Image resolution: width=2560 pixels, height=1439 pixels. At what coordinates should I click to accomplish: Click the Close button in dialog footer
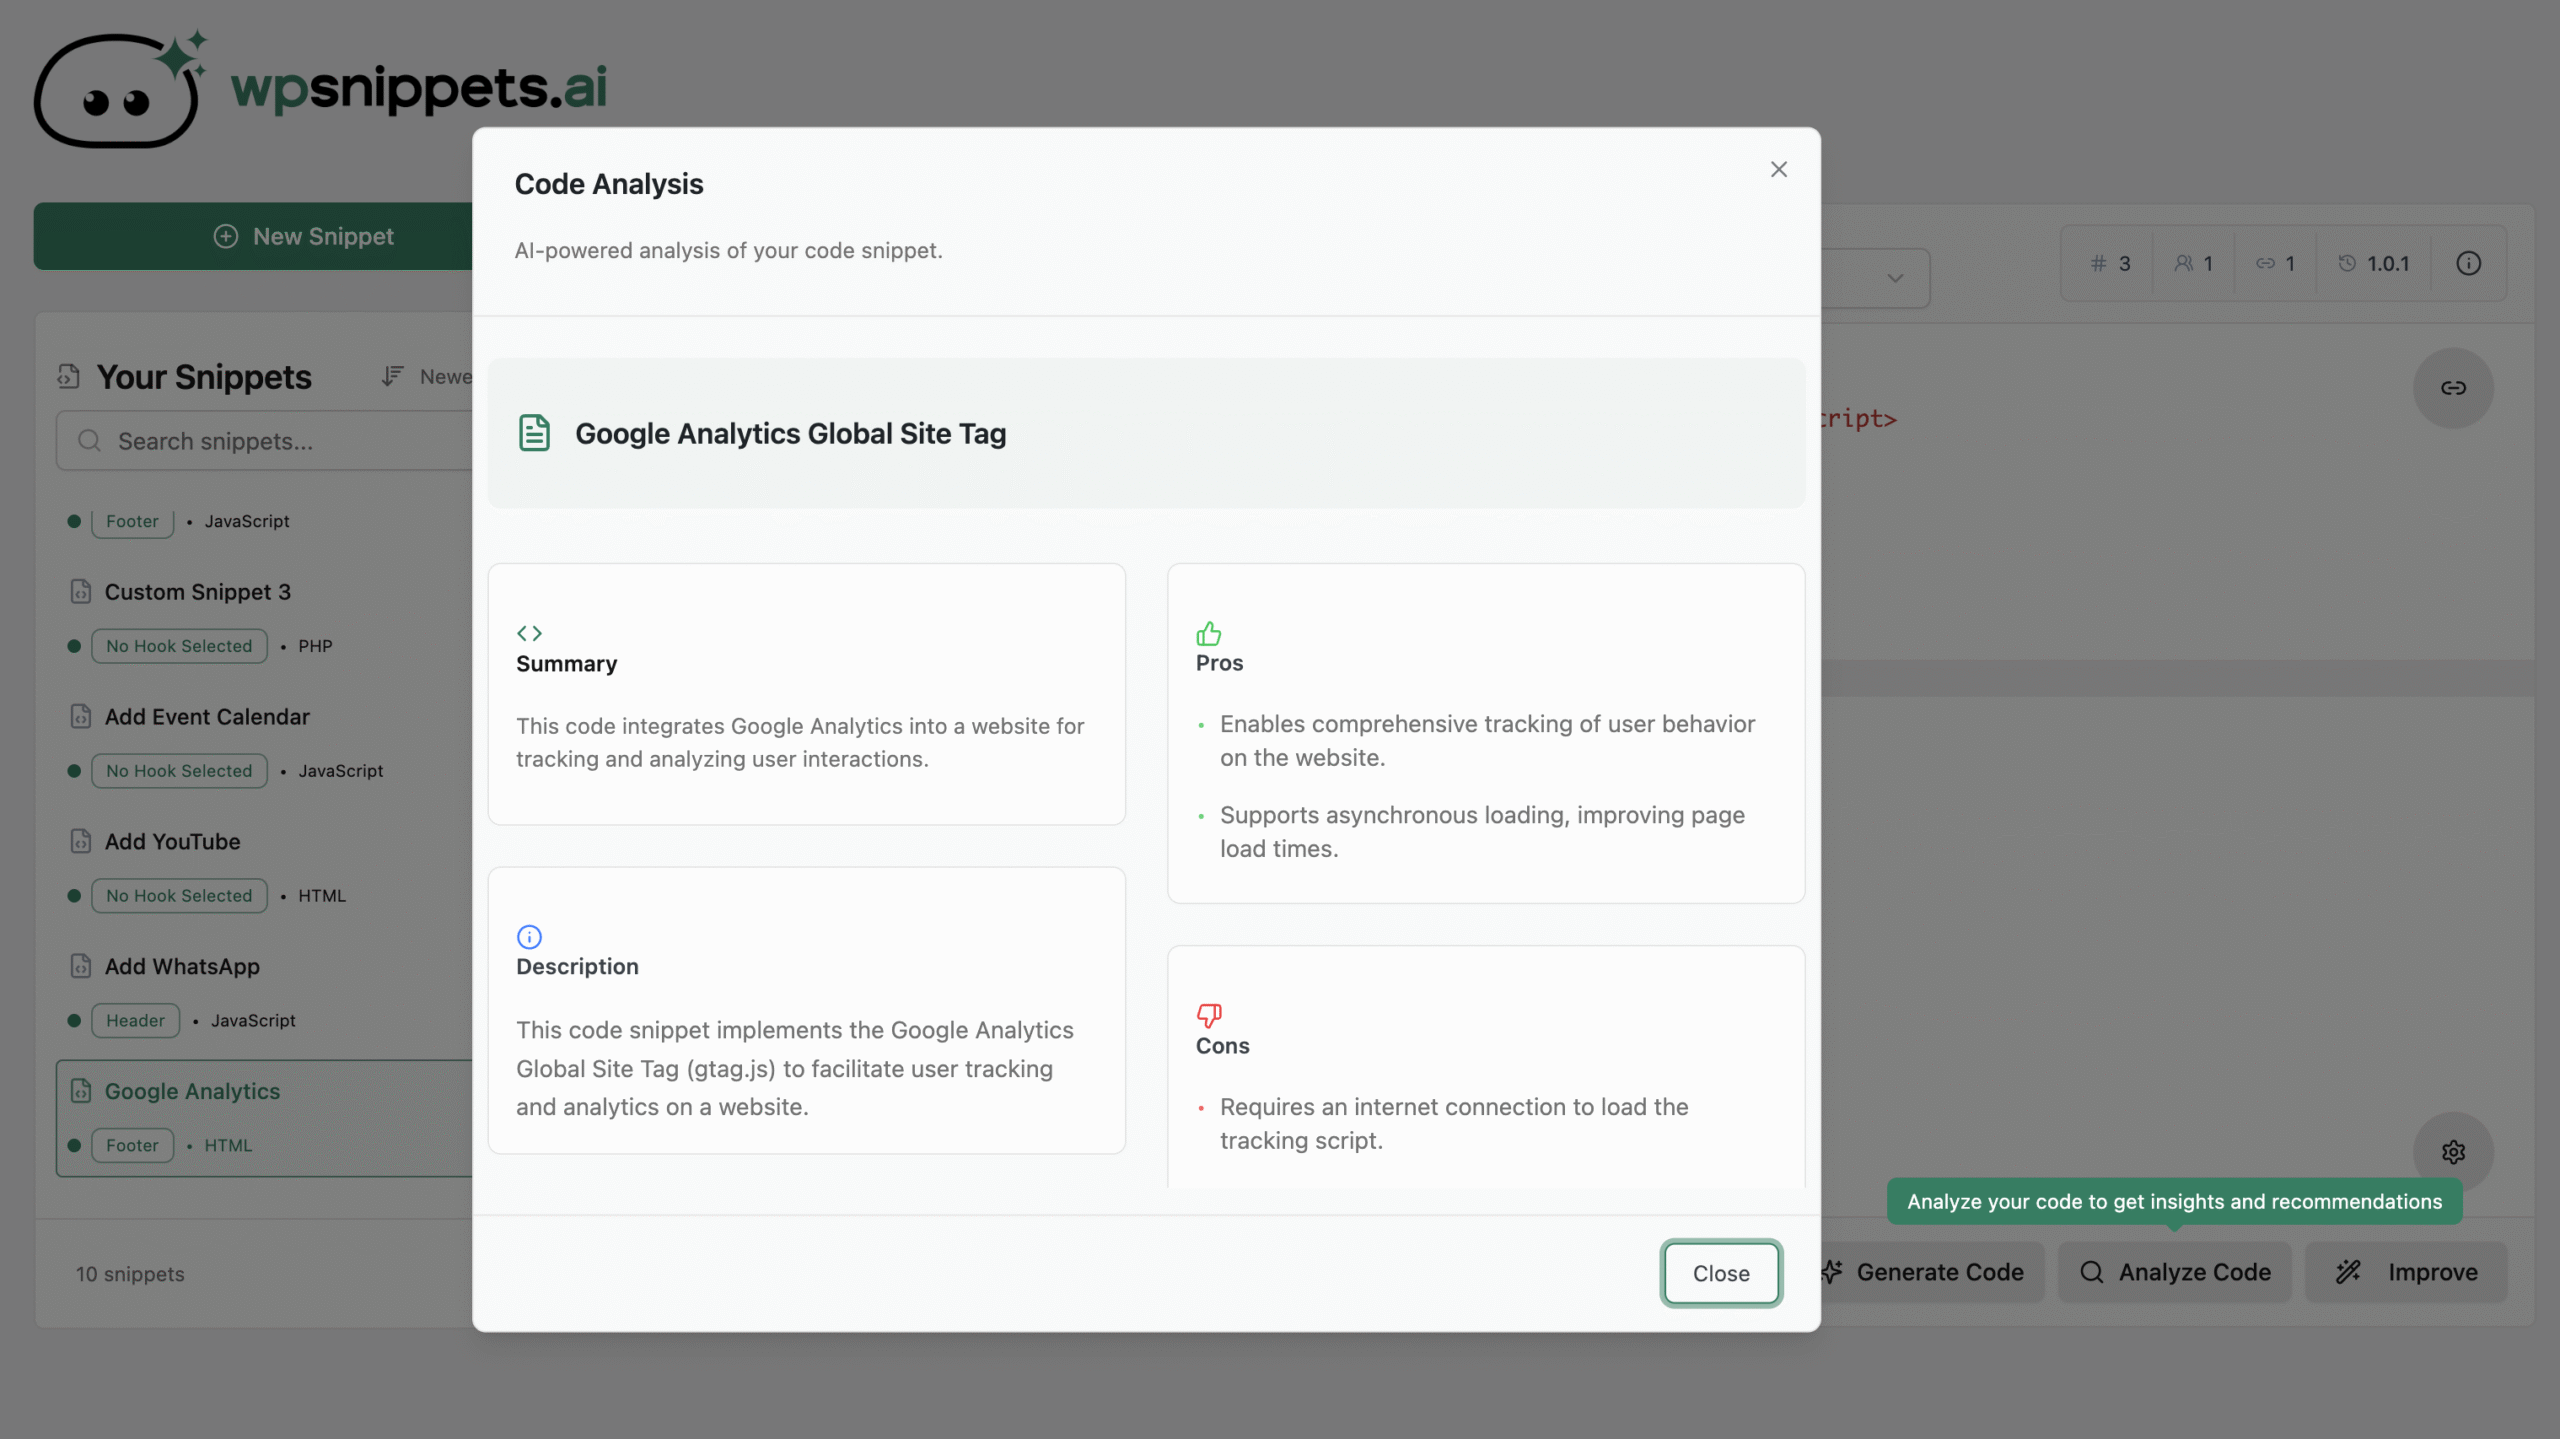click(x=1720, y=1273)
